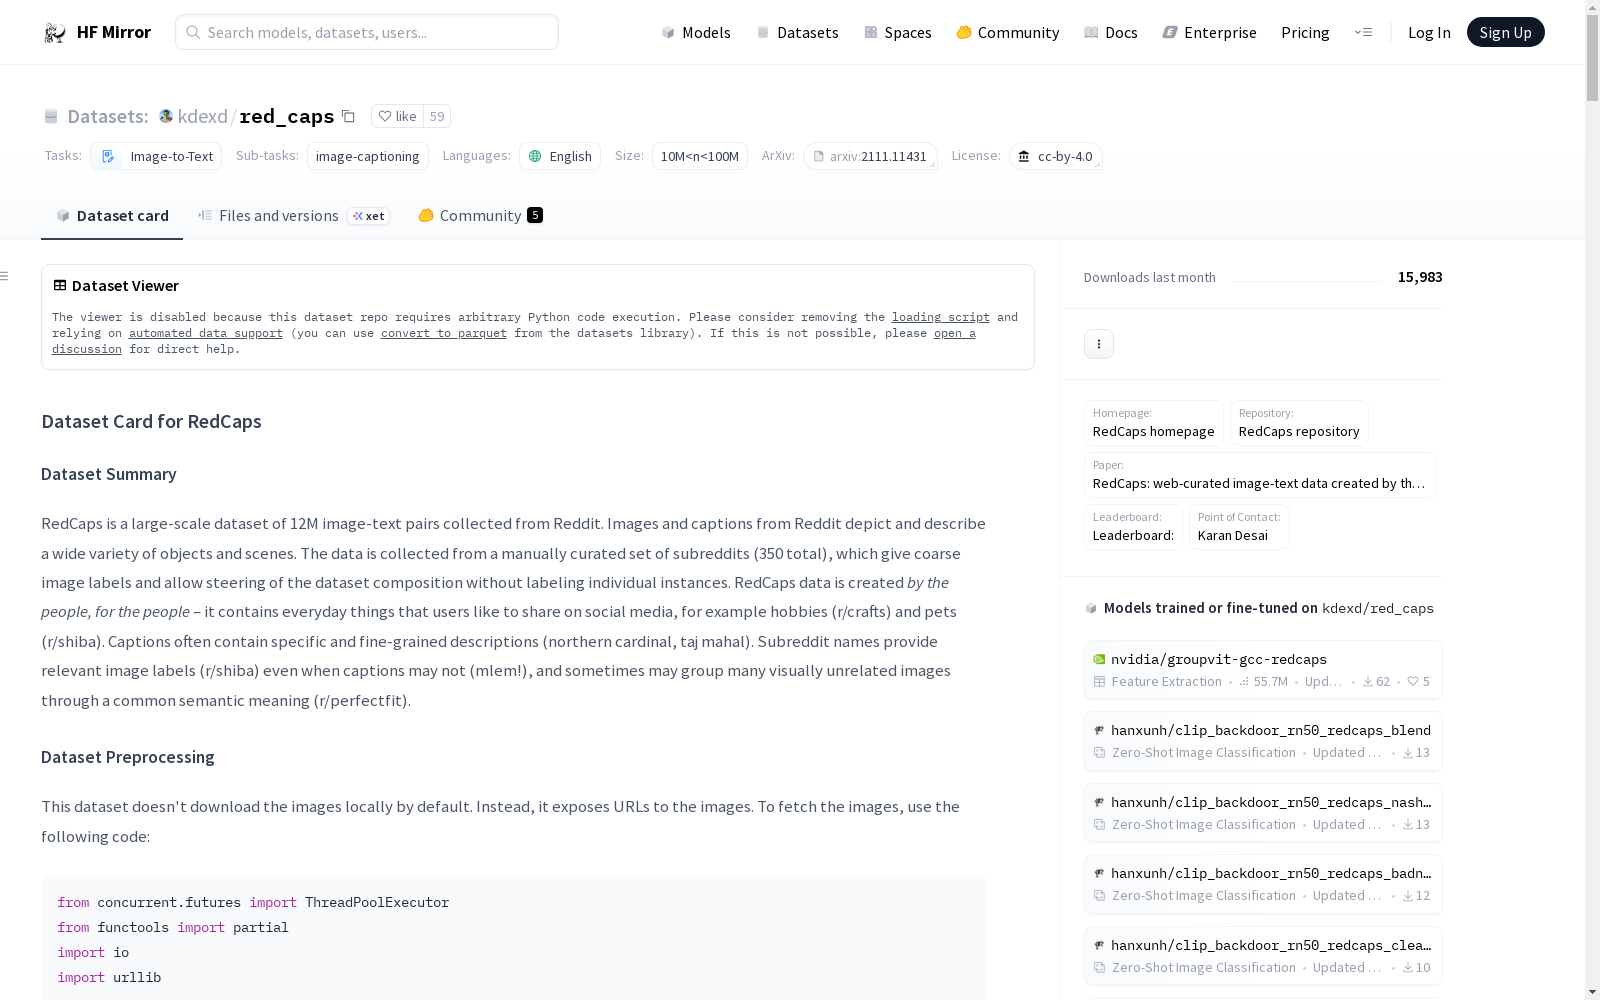This screenshot has width=1600, height=1000.
Task: Click the Datasets breadcrumb icon
Action: click(51, 117)
